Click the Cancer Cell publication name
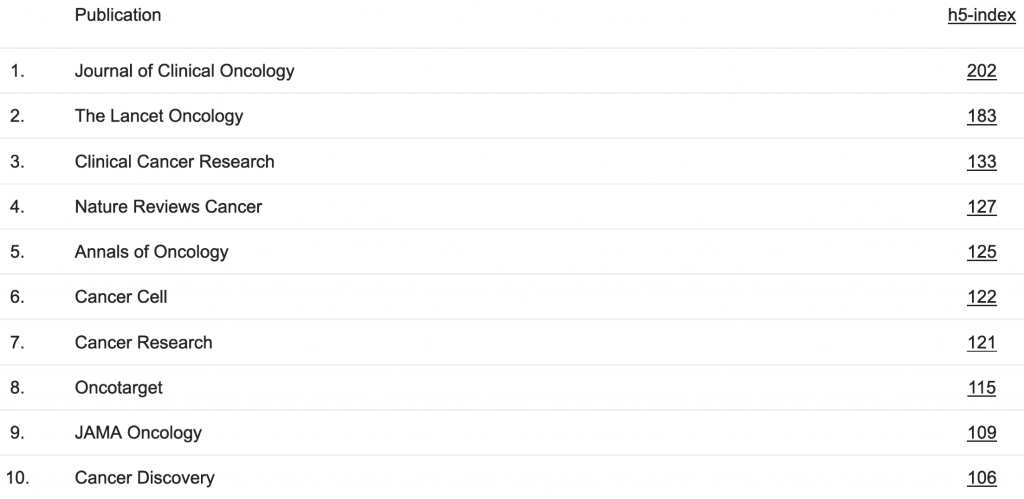The image size is (1024, 499). tap(121, 297)
